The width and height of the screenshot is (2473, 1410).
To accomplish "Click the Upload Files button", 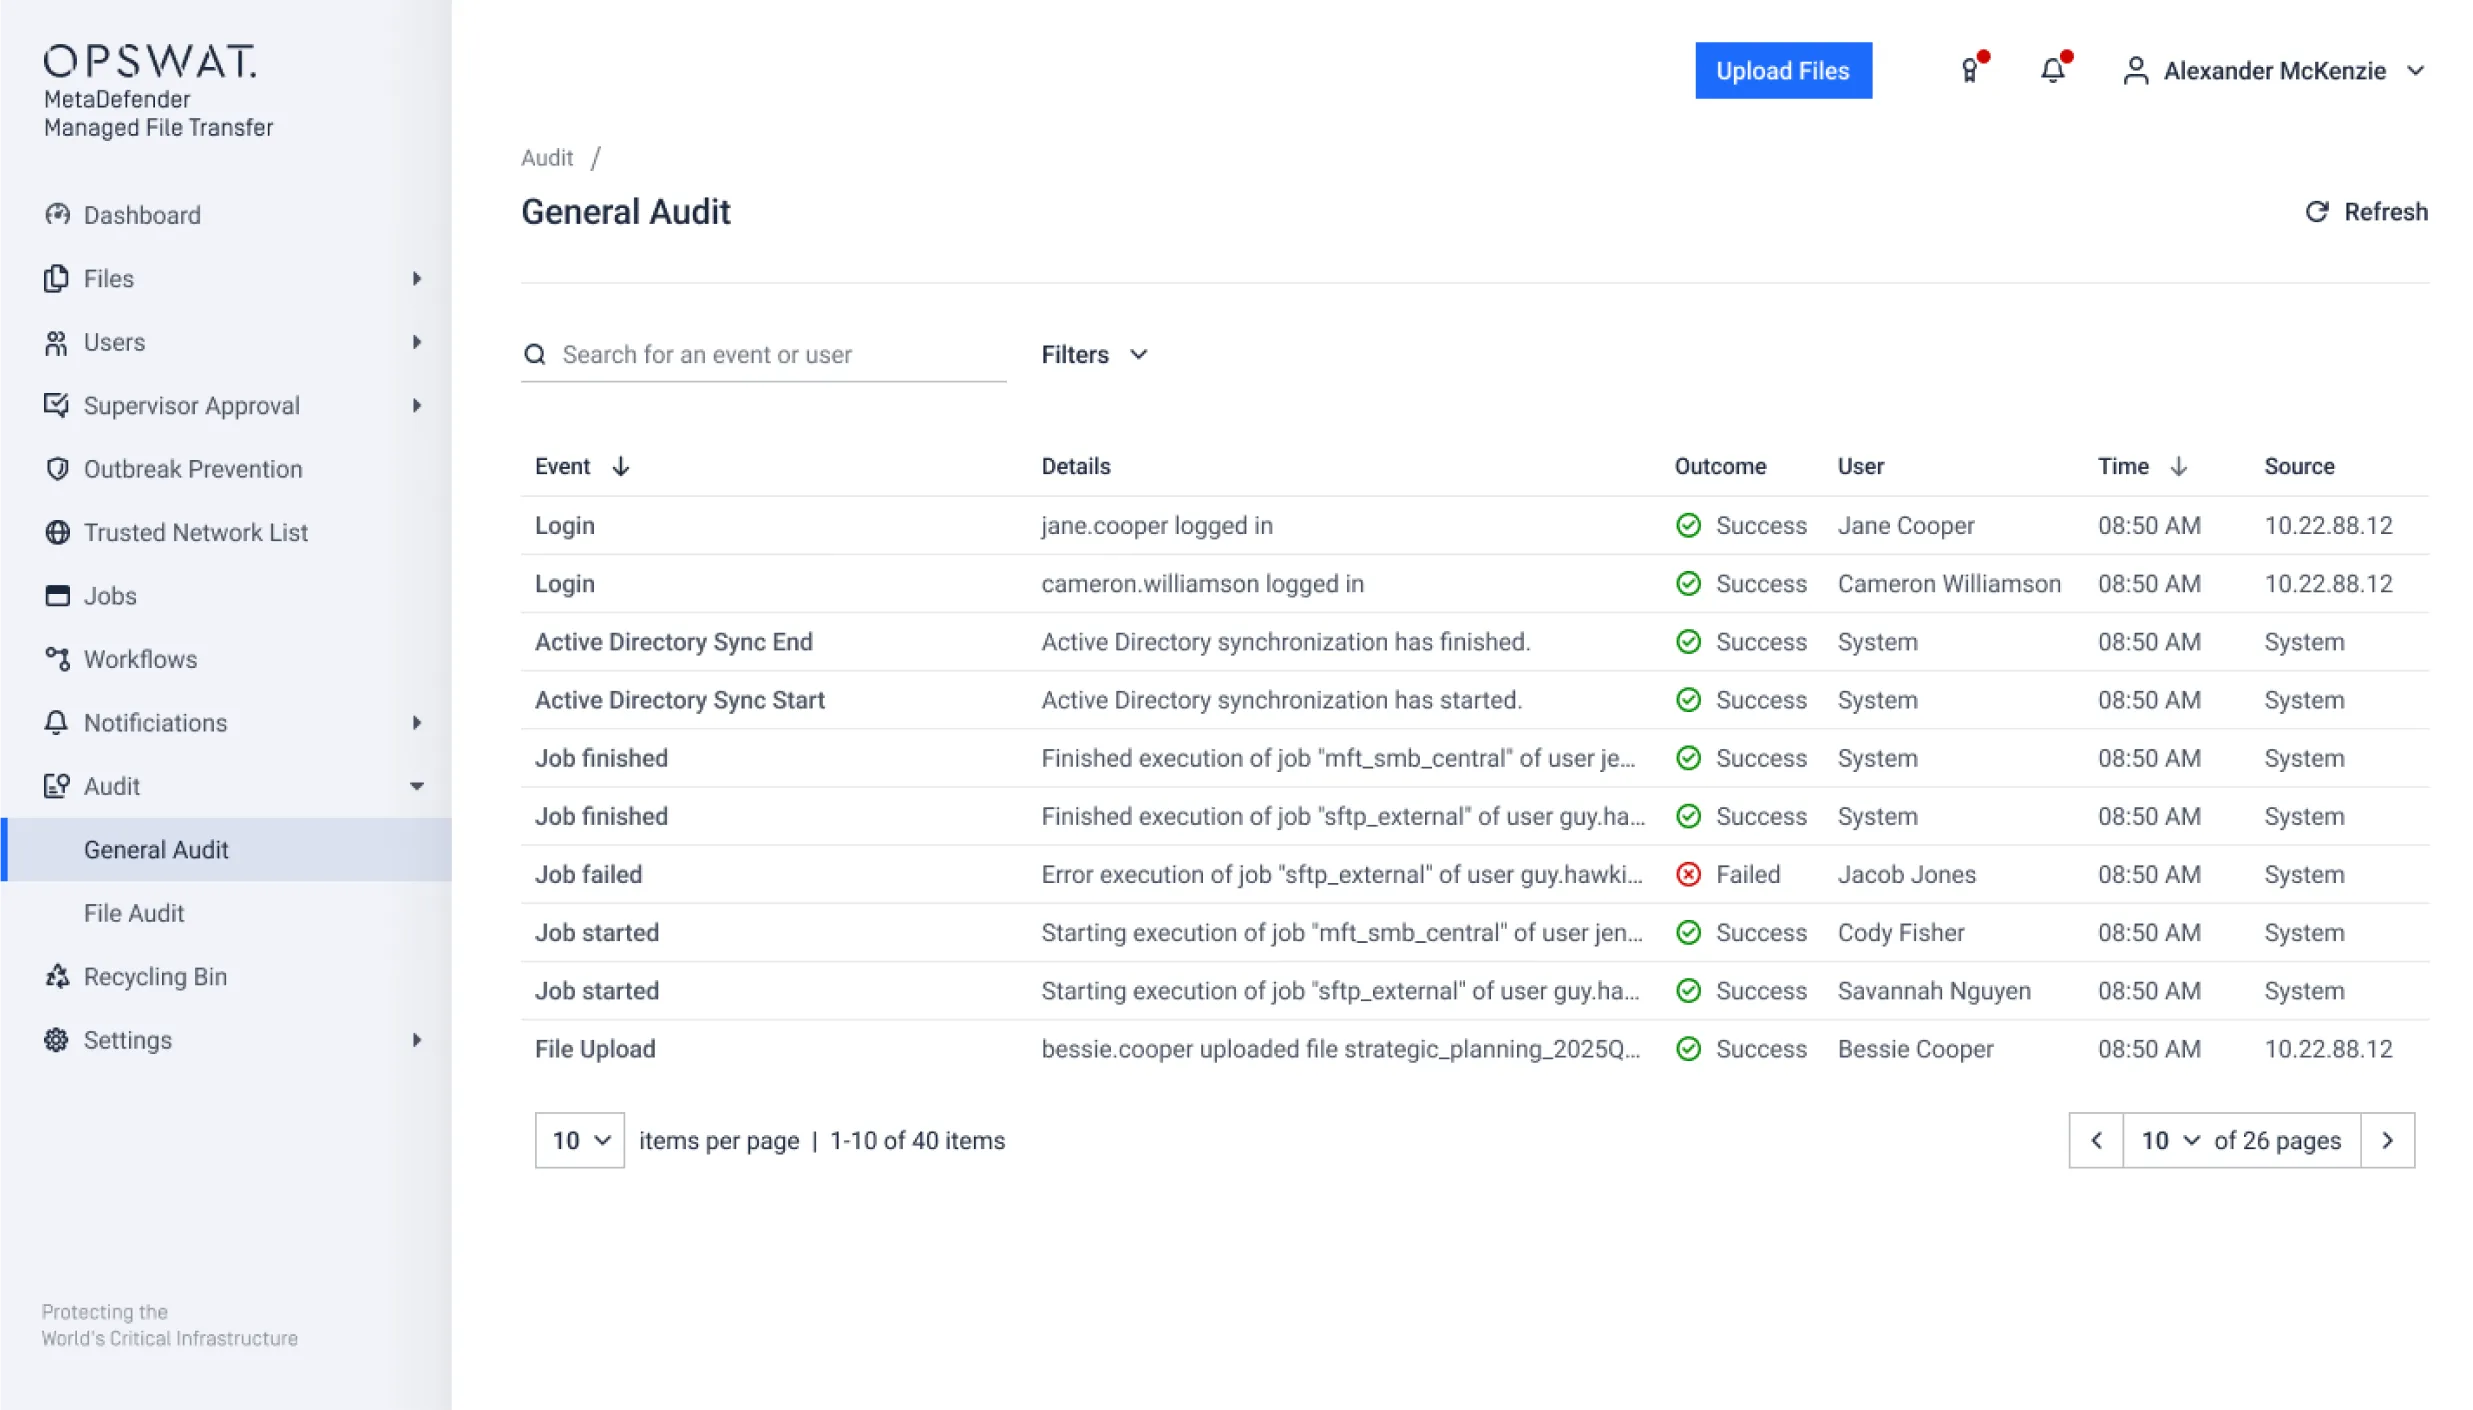I will [x=1782, y=71].
